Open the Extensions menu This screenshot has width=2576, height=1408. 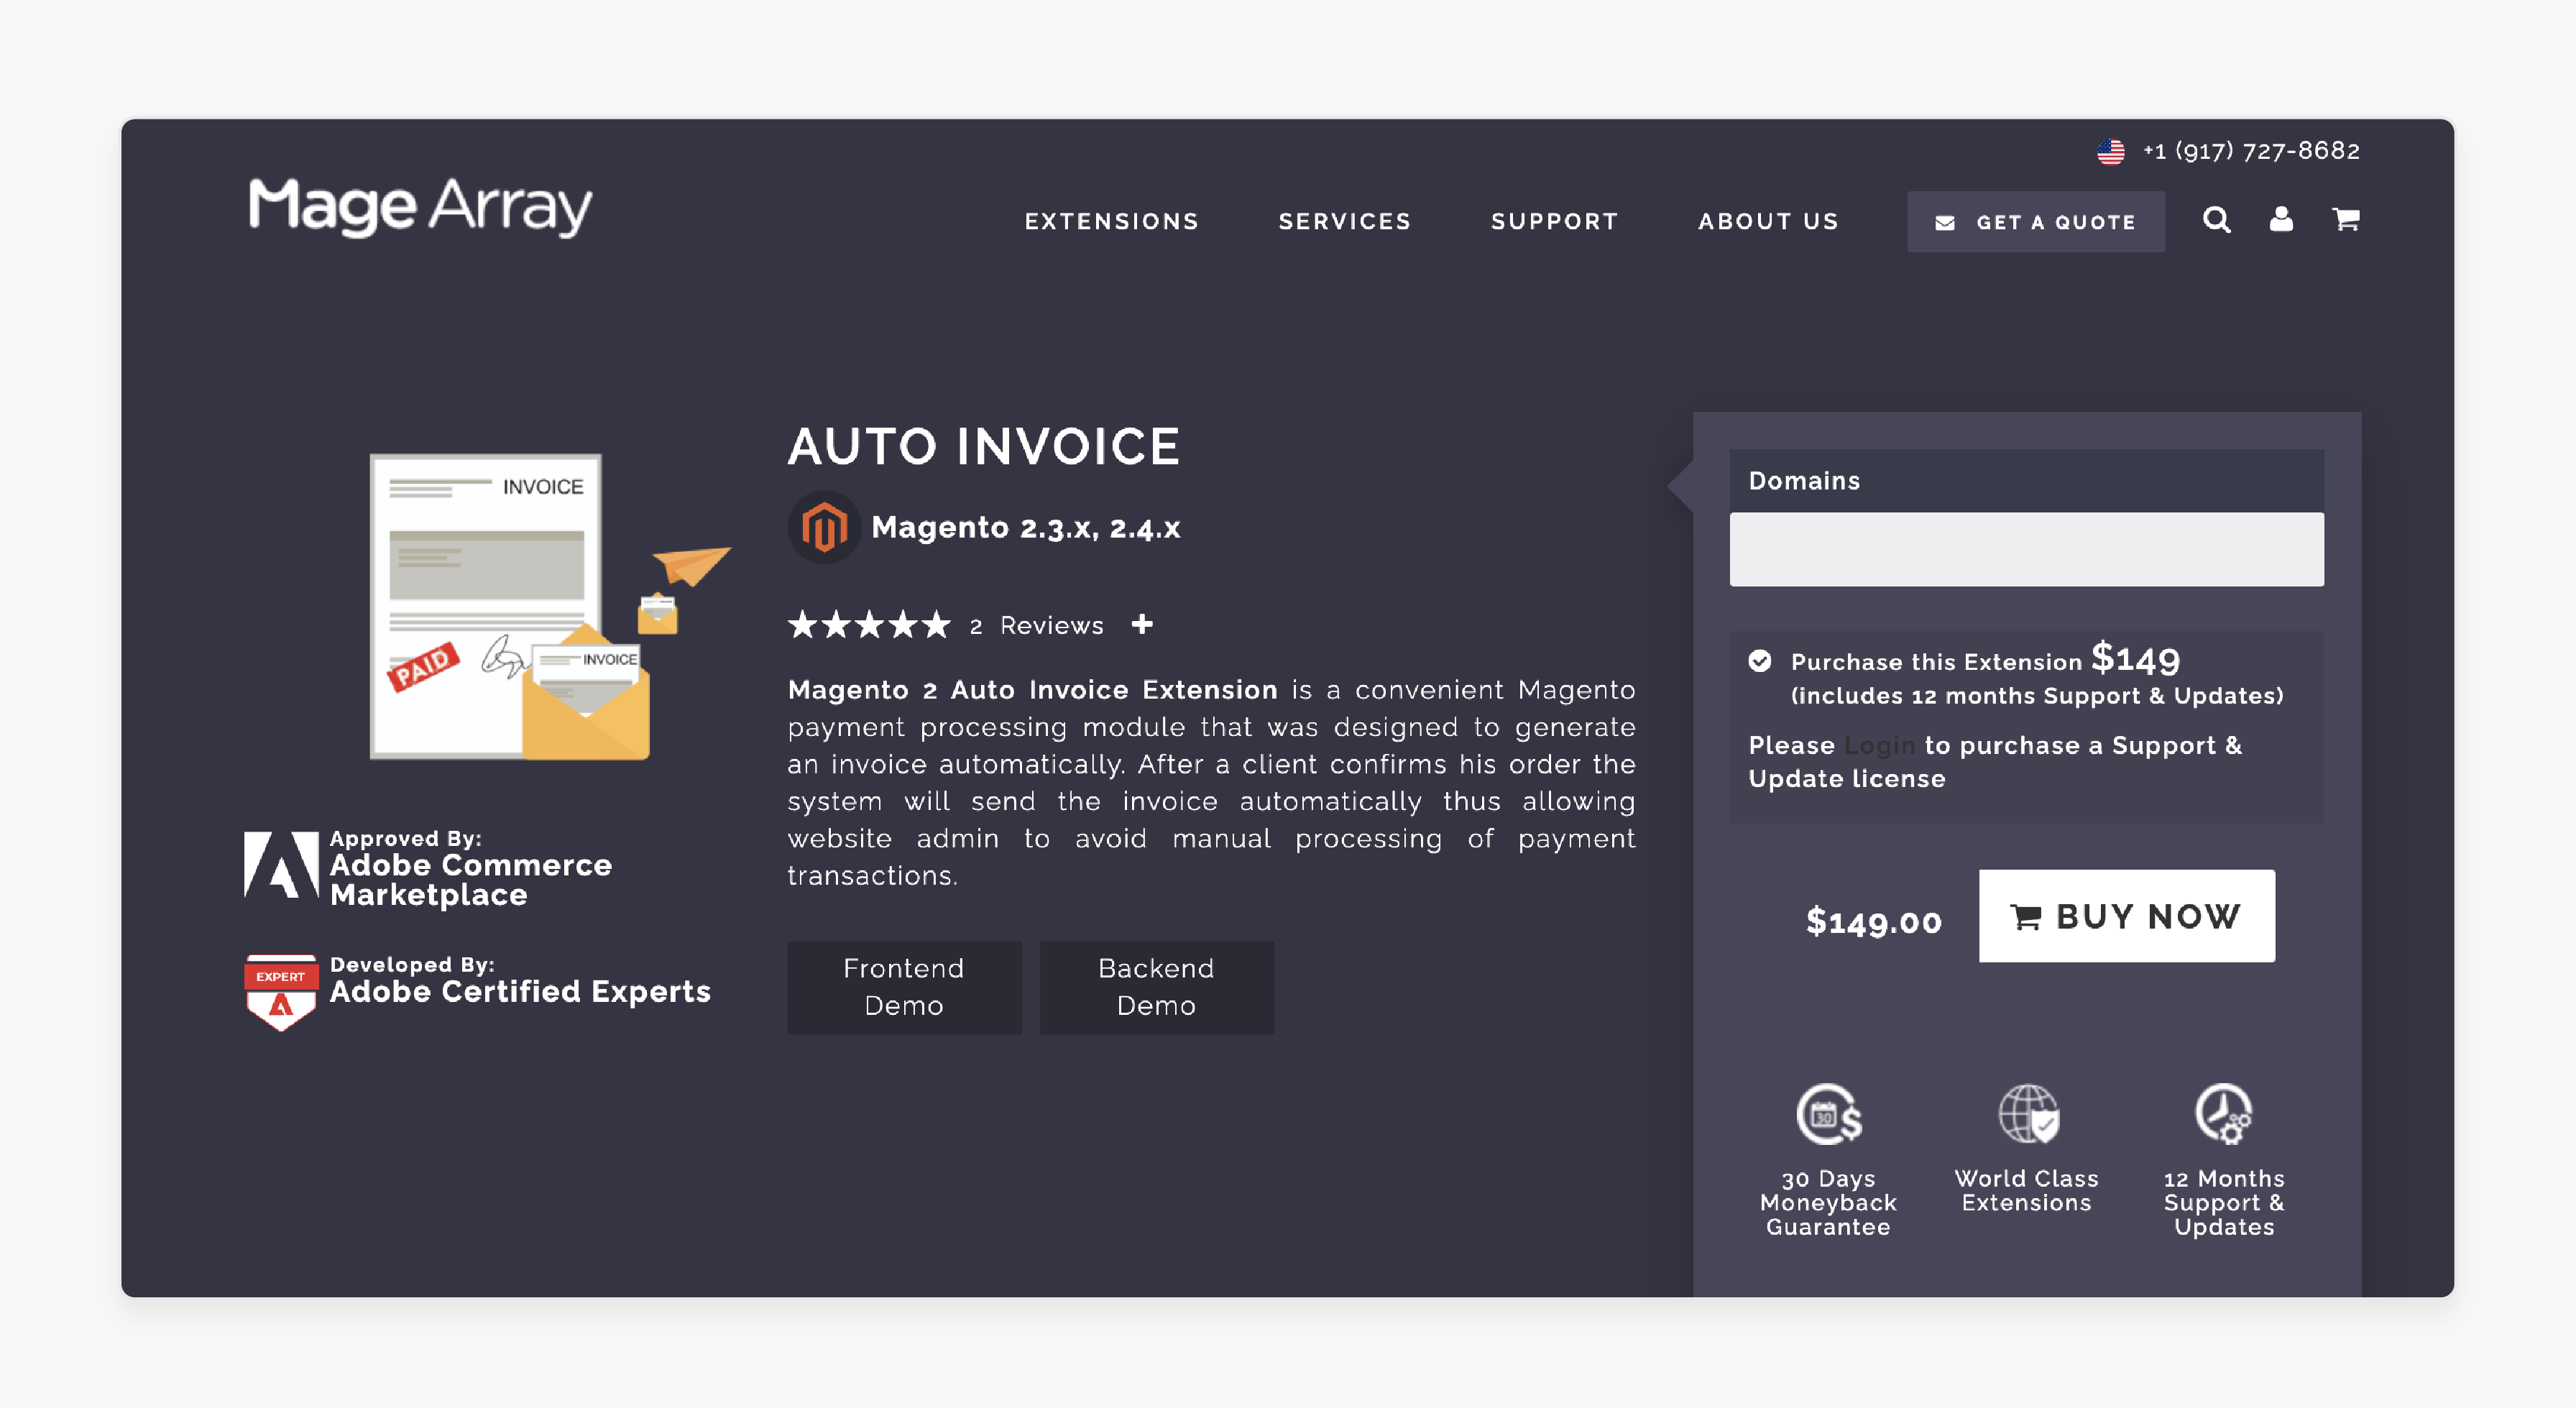1112,221
